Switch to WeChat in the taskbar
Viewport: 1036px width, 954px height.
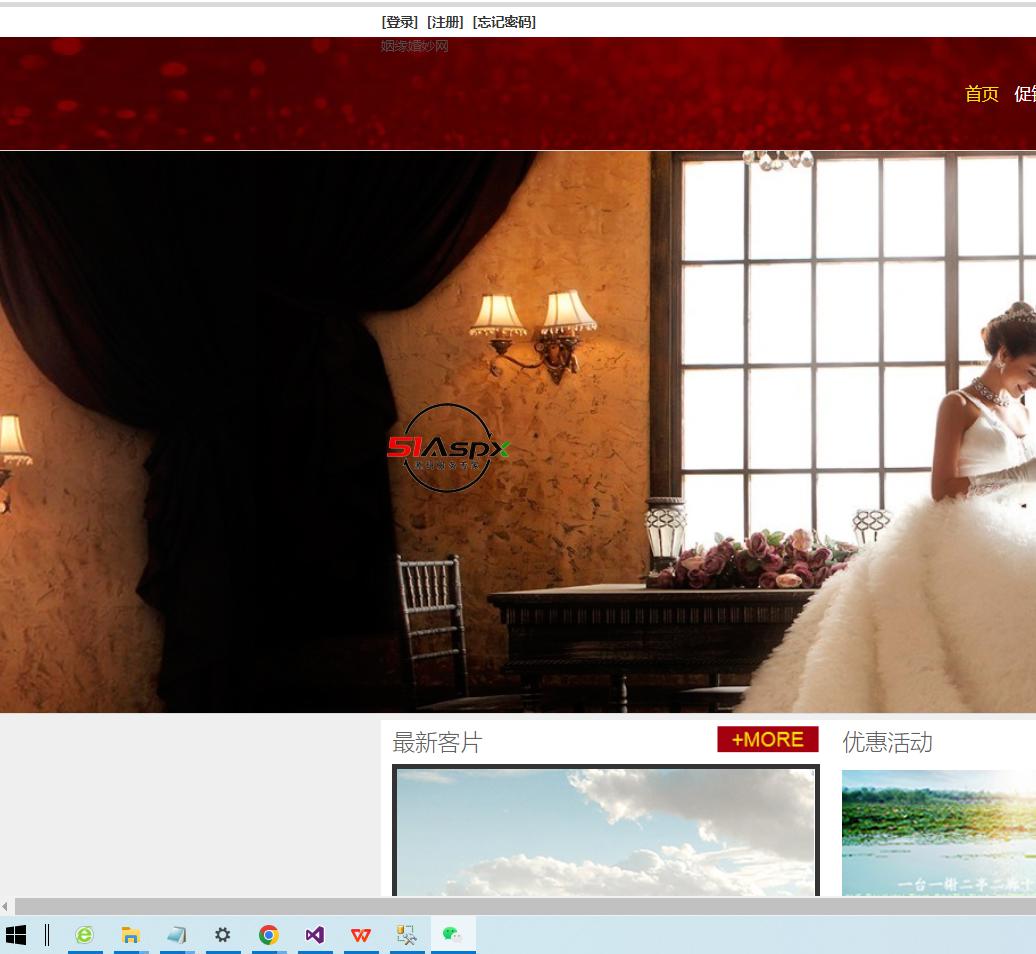453,935
